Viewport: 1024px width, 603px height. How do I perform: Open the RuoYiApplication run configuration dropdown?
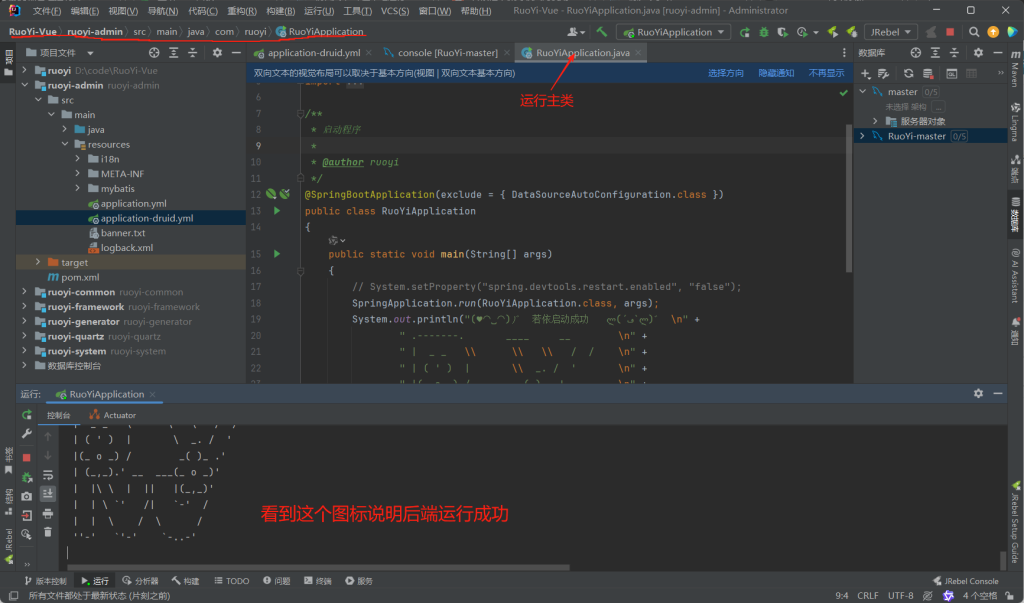tap(675, 32)
